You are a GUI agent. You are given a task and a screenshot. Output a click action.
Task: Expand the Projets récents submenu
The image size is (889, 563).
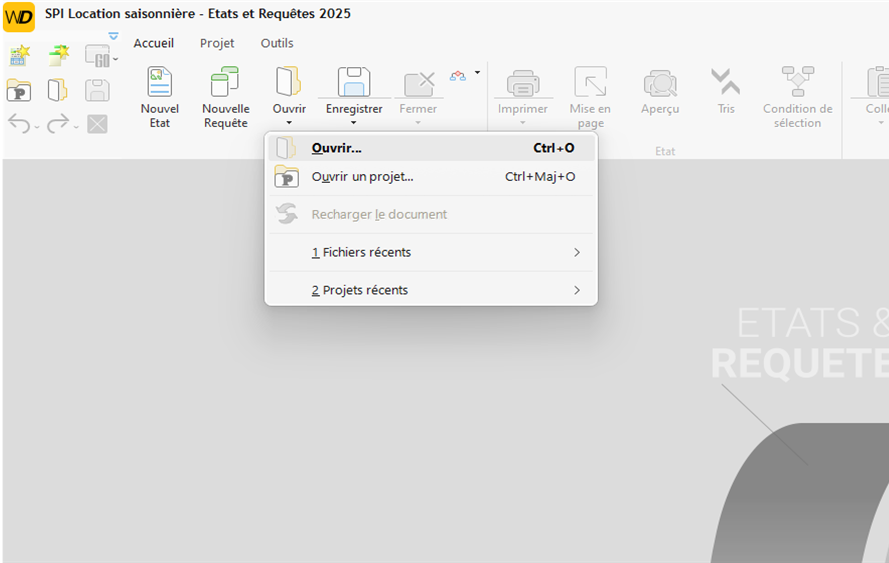[x=576, y=291]
